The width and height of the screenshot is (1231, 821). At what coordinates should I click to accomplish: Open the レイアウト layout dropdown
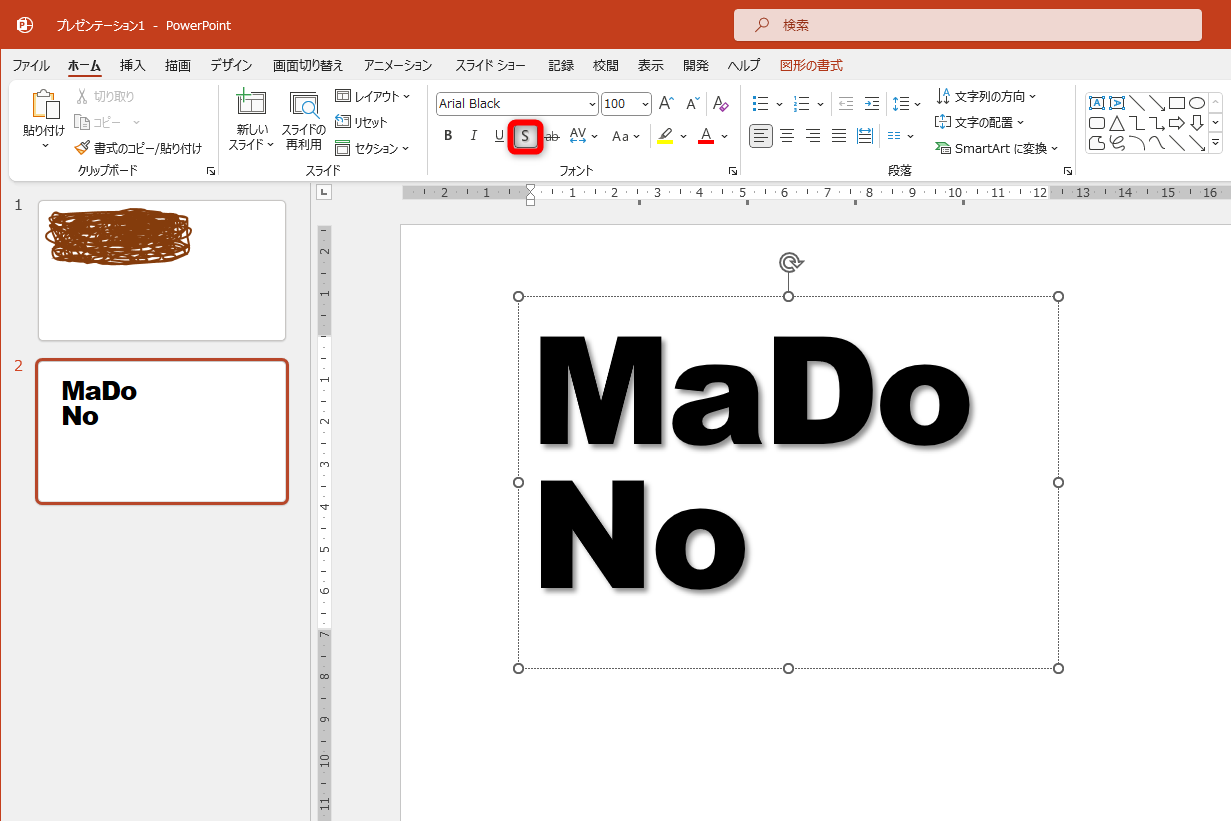(372, 96)
